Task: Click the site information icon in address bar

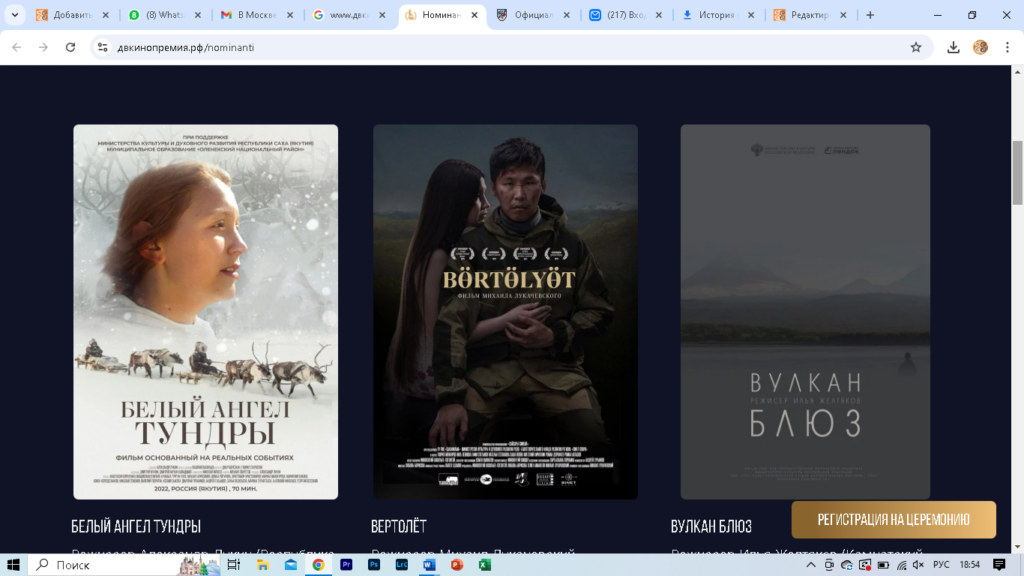Action: [x=101, y=47]
